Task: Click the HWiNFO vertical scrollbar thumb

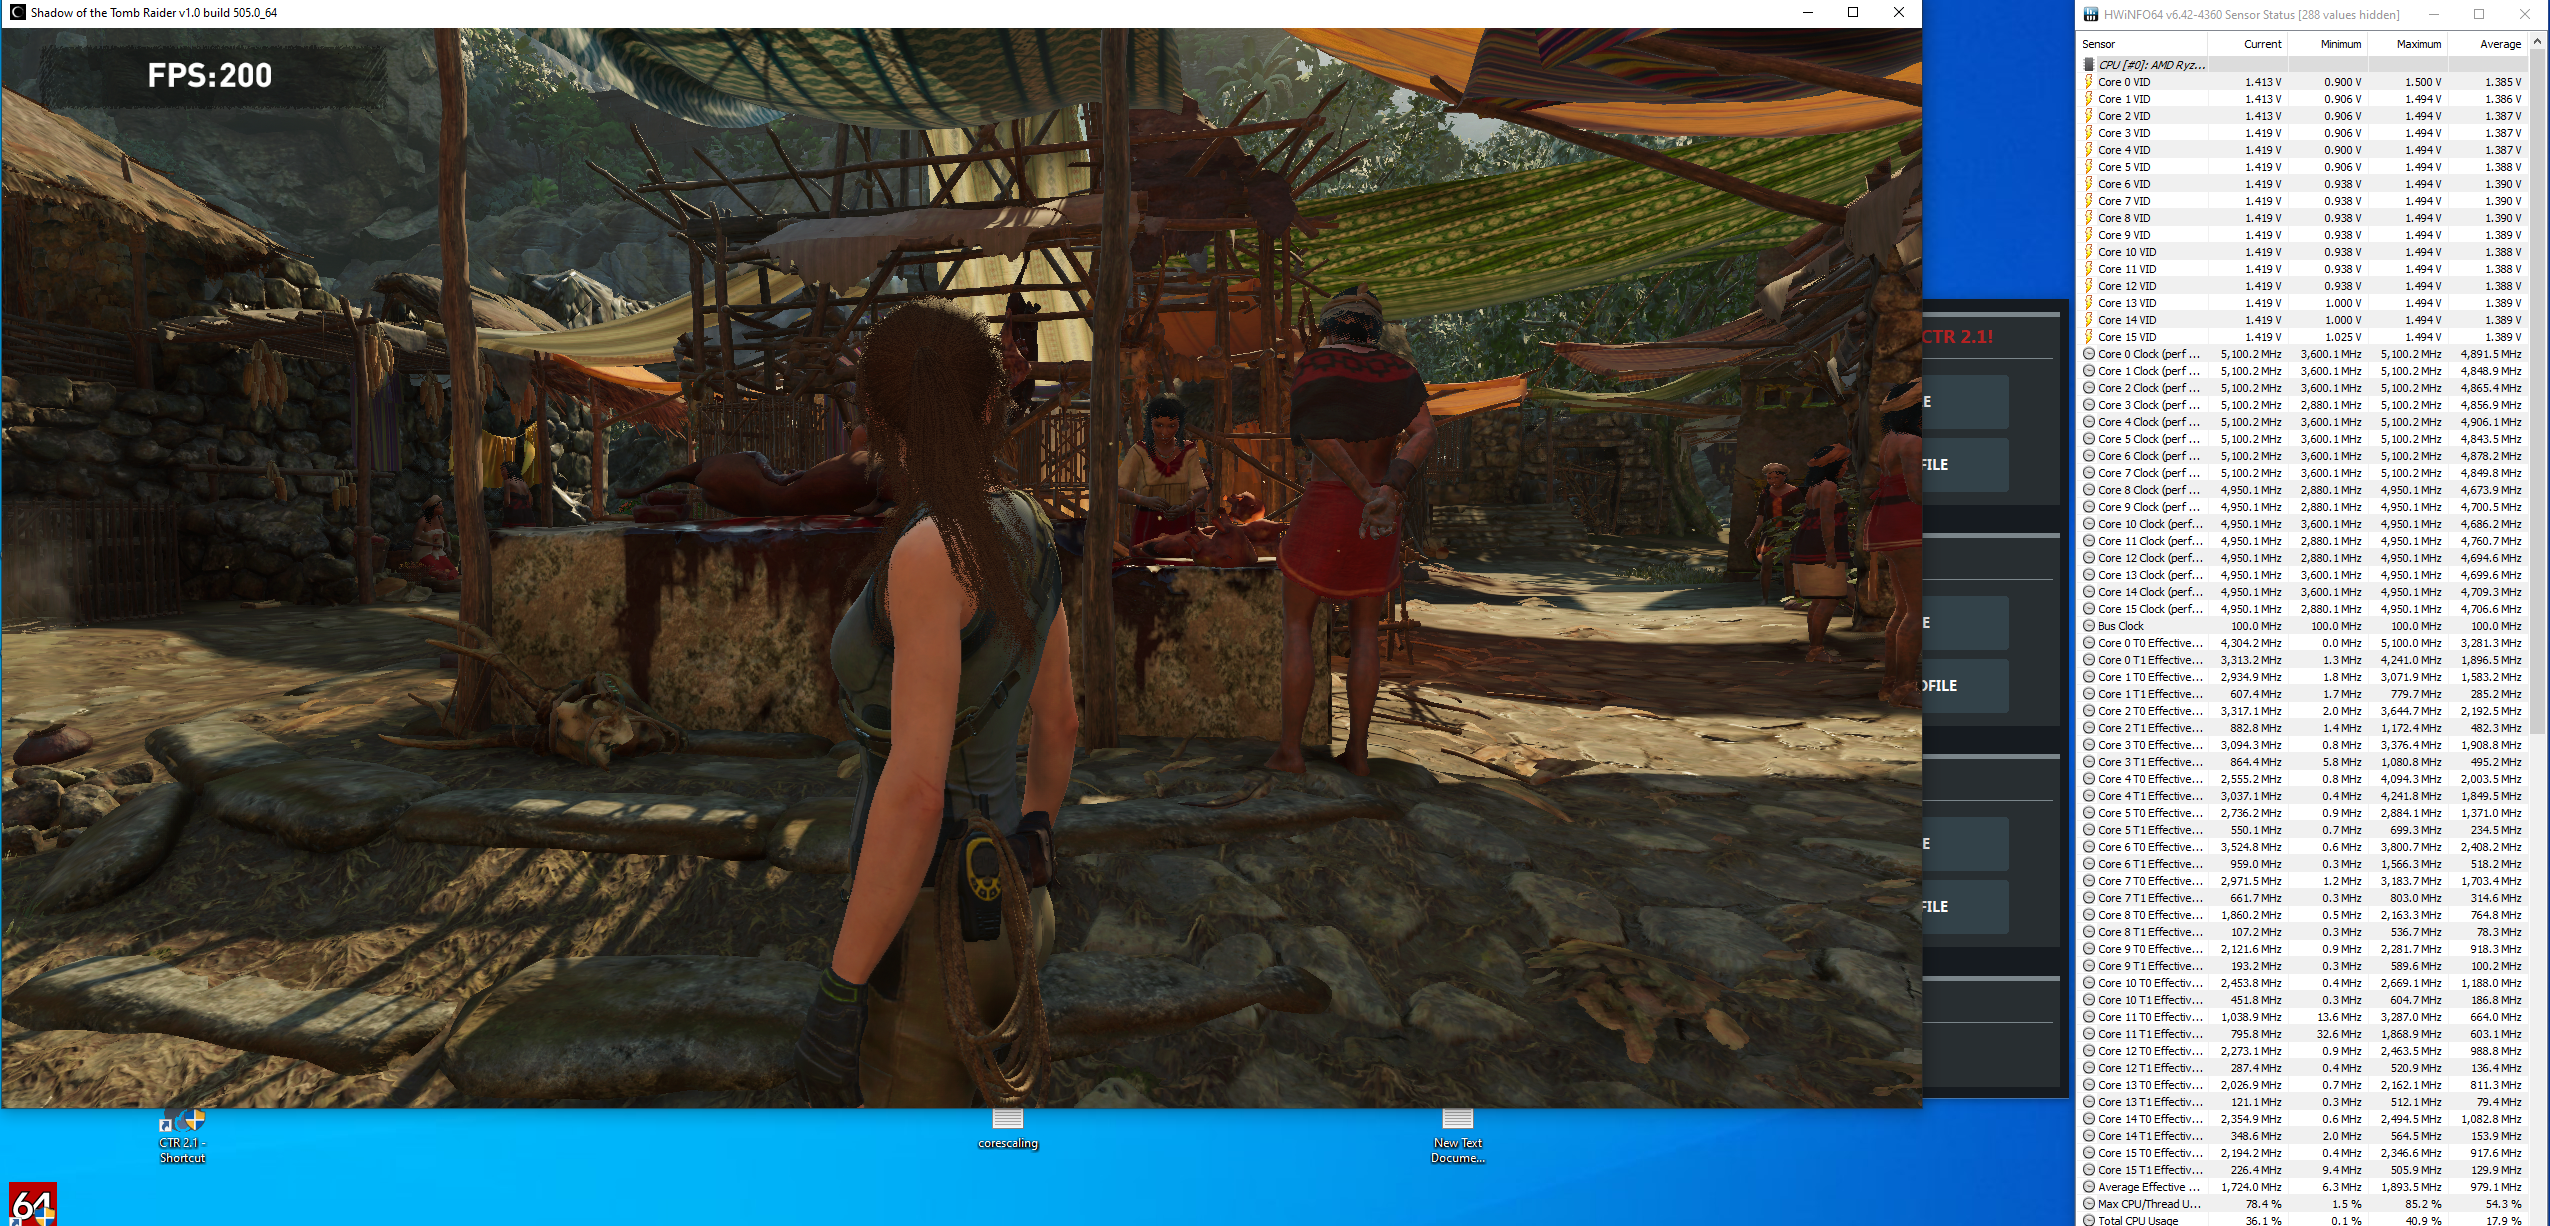Action: tap(2537, 392)
